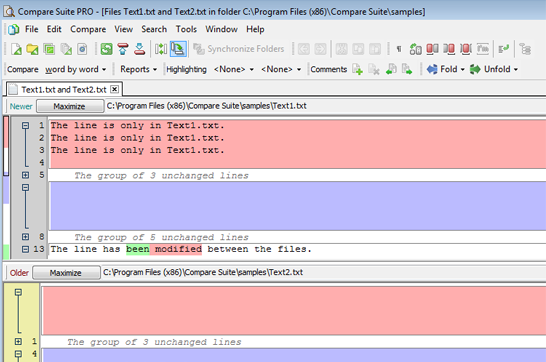Click the Synchronize Folders icon
546x362 pixels.
click(x=199, y=49)
